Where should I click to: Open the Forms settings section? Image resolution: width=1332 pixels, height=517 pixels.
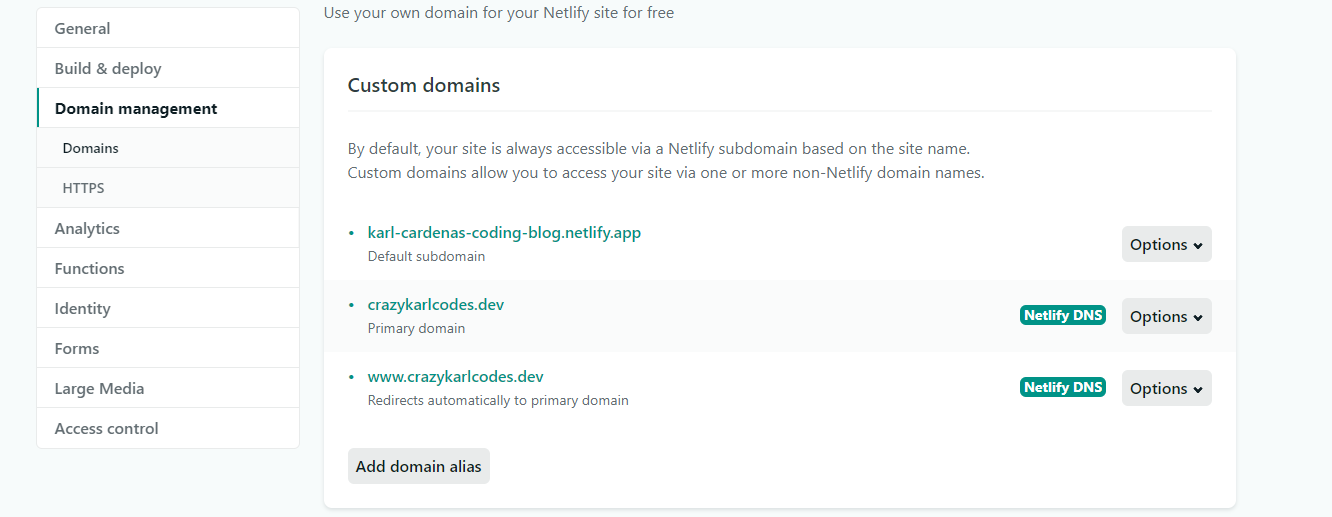coord(77,348)
